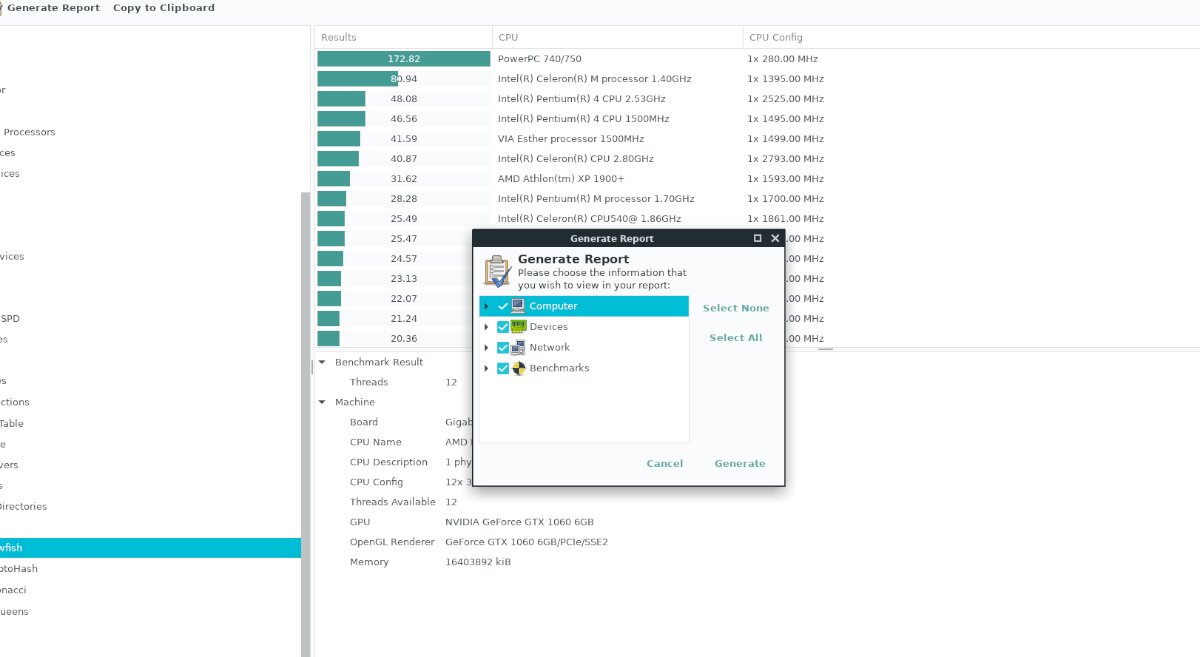This screenshot has width=1200, height=657.
Task: Expand the Devices tree entry
Action: point(487,327)
